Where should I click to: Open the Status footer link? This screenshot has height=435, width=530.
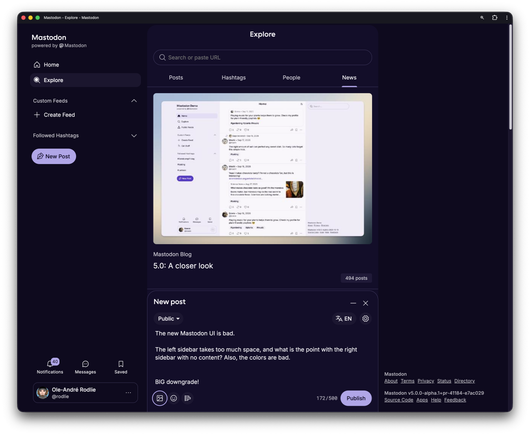(x=444, y=381)
